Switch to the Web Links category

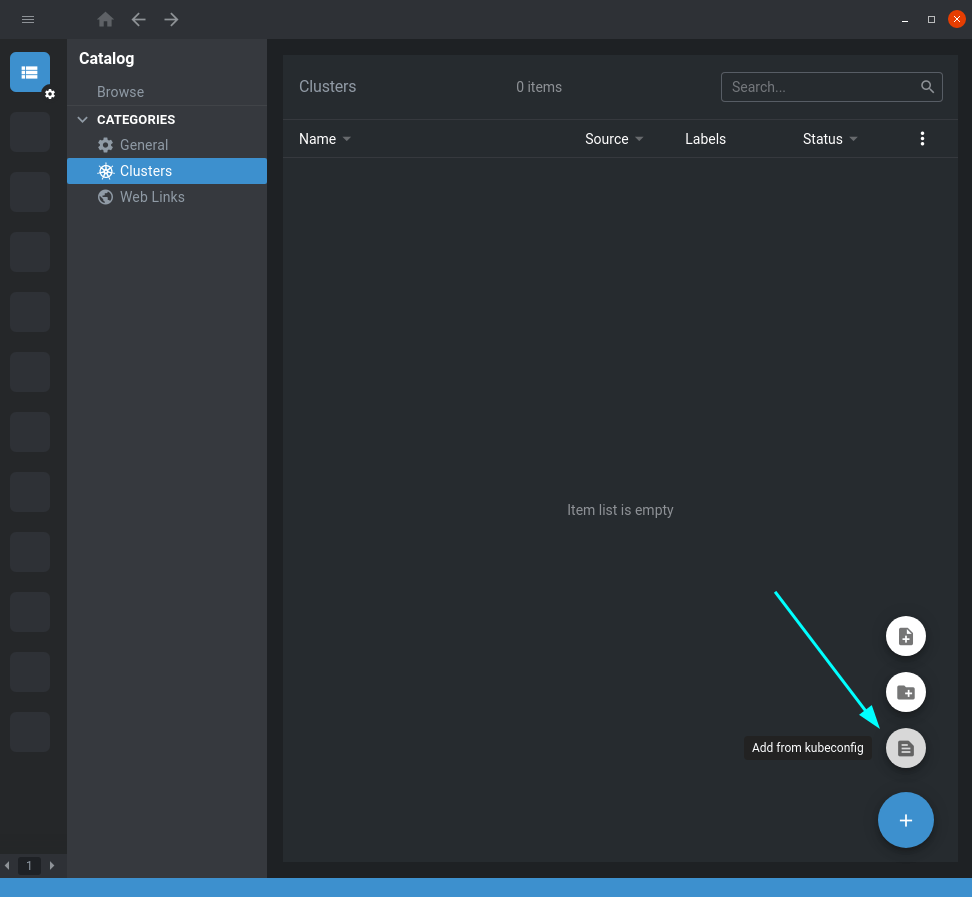(153, 196)
